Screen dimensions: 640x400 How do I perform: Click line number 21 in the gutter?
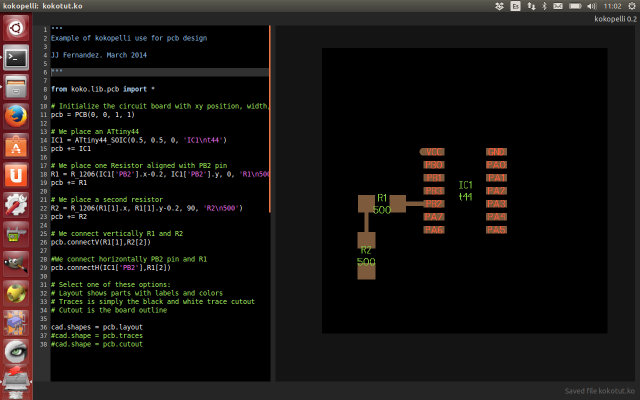click(x=44, y=200)
